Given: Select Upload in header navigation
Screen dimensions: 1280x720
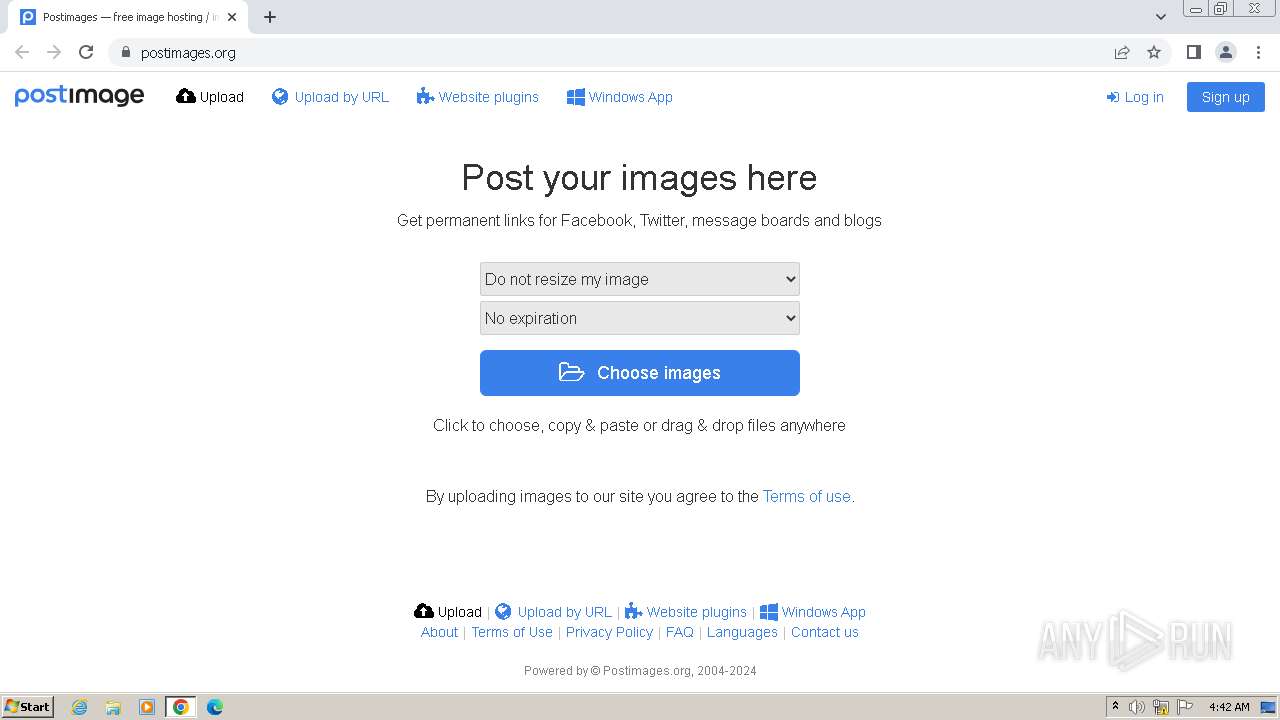Looking at the screenshot, I should pos(210,97).
